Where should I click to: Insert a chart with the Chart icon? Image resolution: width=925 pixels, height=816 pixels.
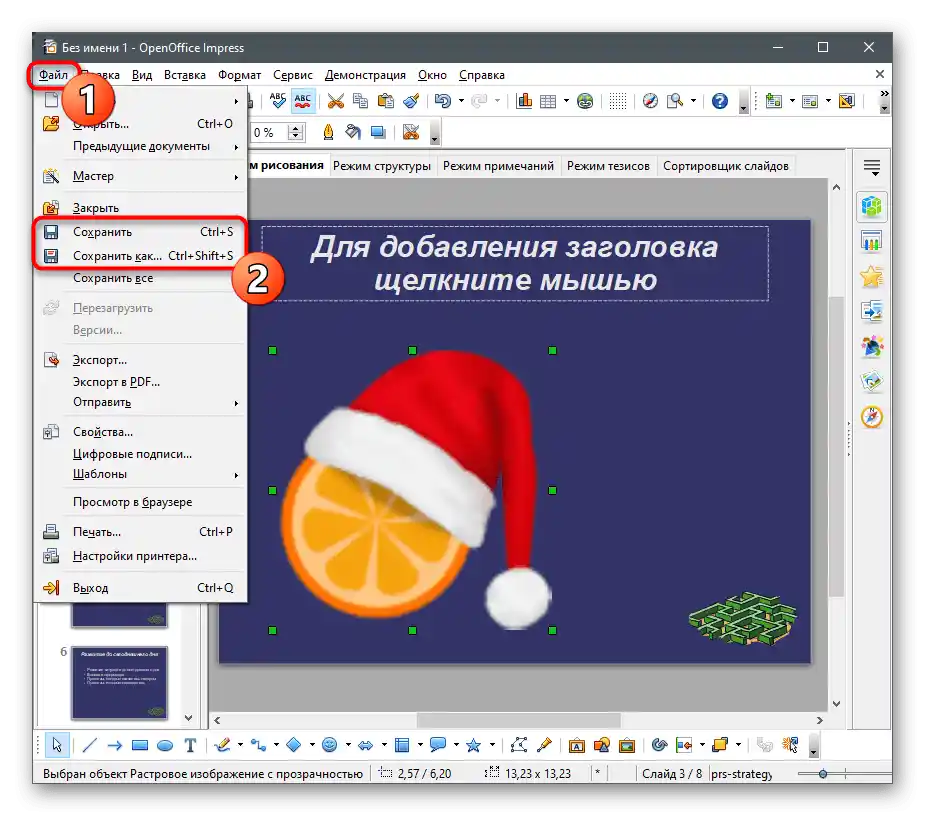tap(524, 101)
